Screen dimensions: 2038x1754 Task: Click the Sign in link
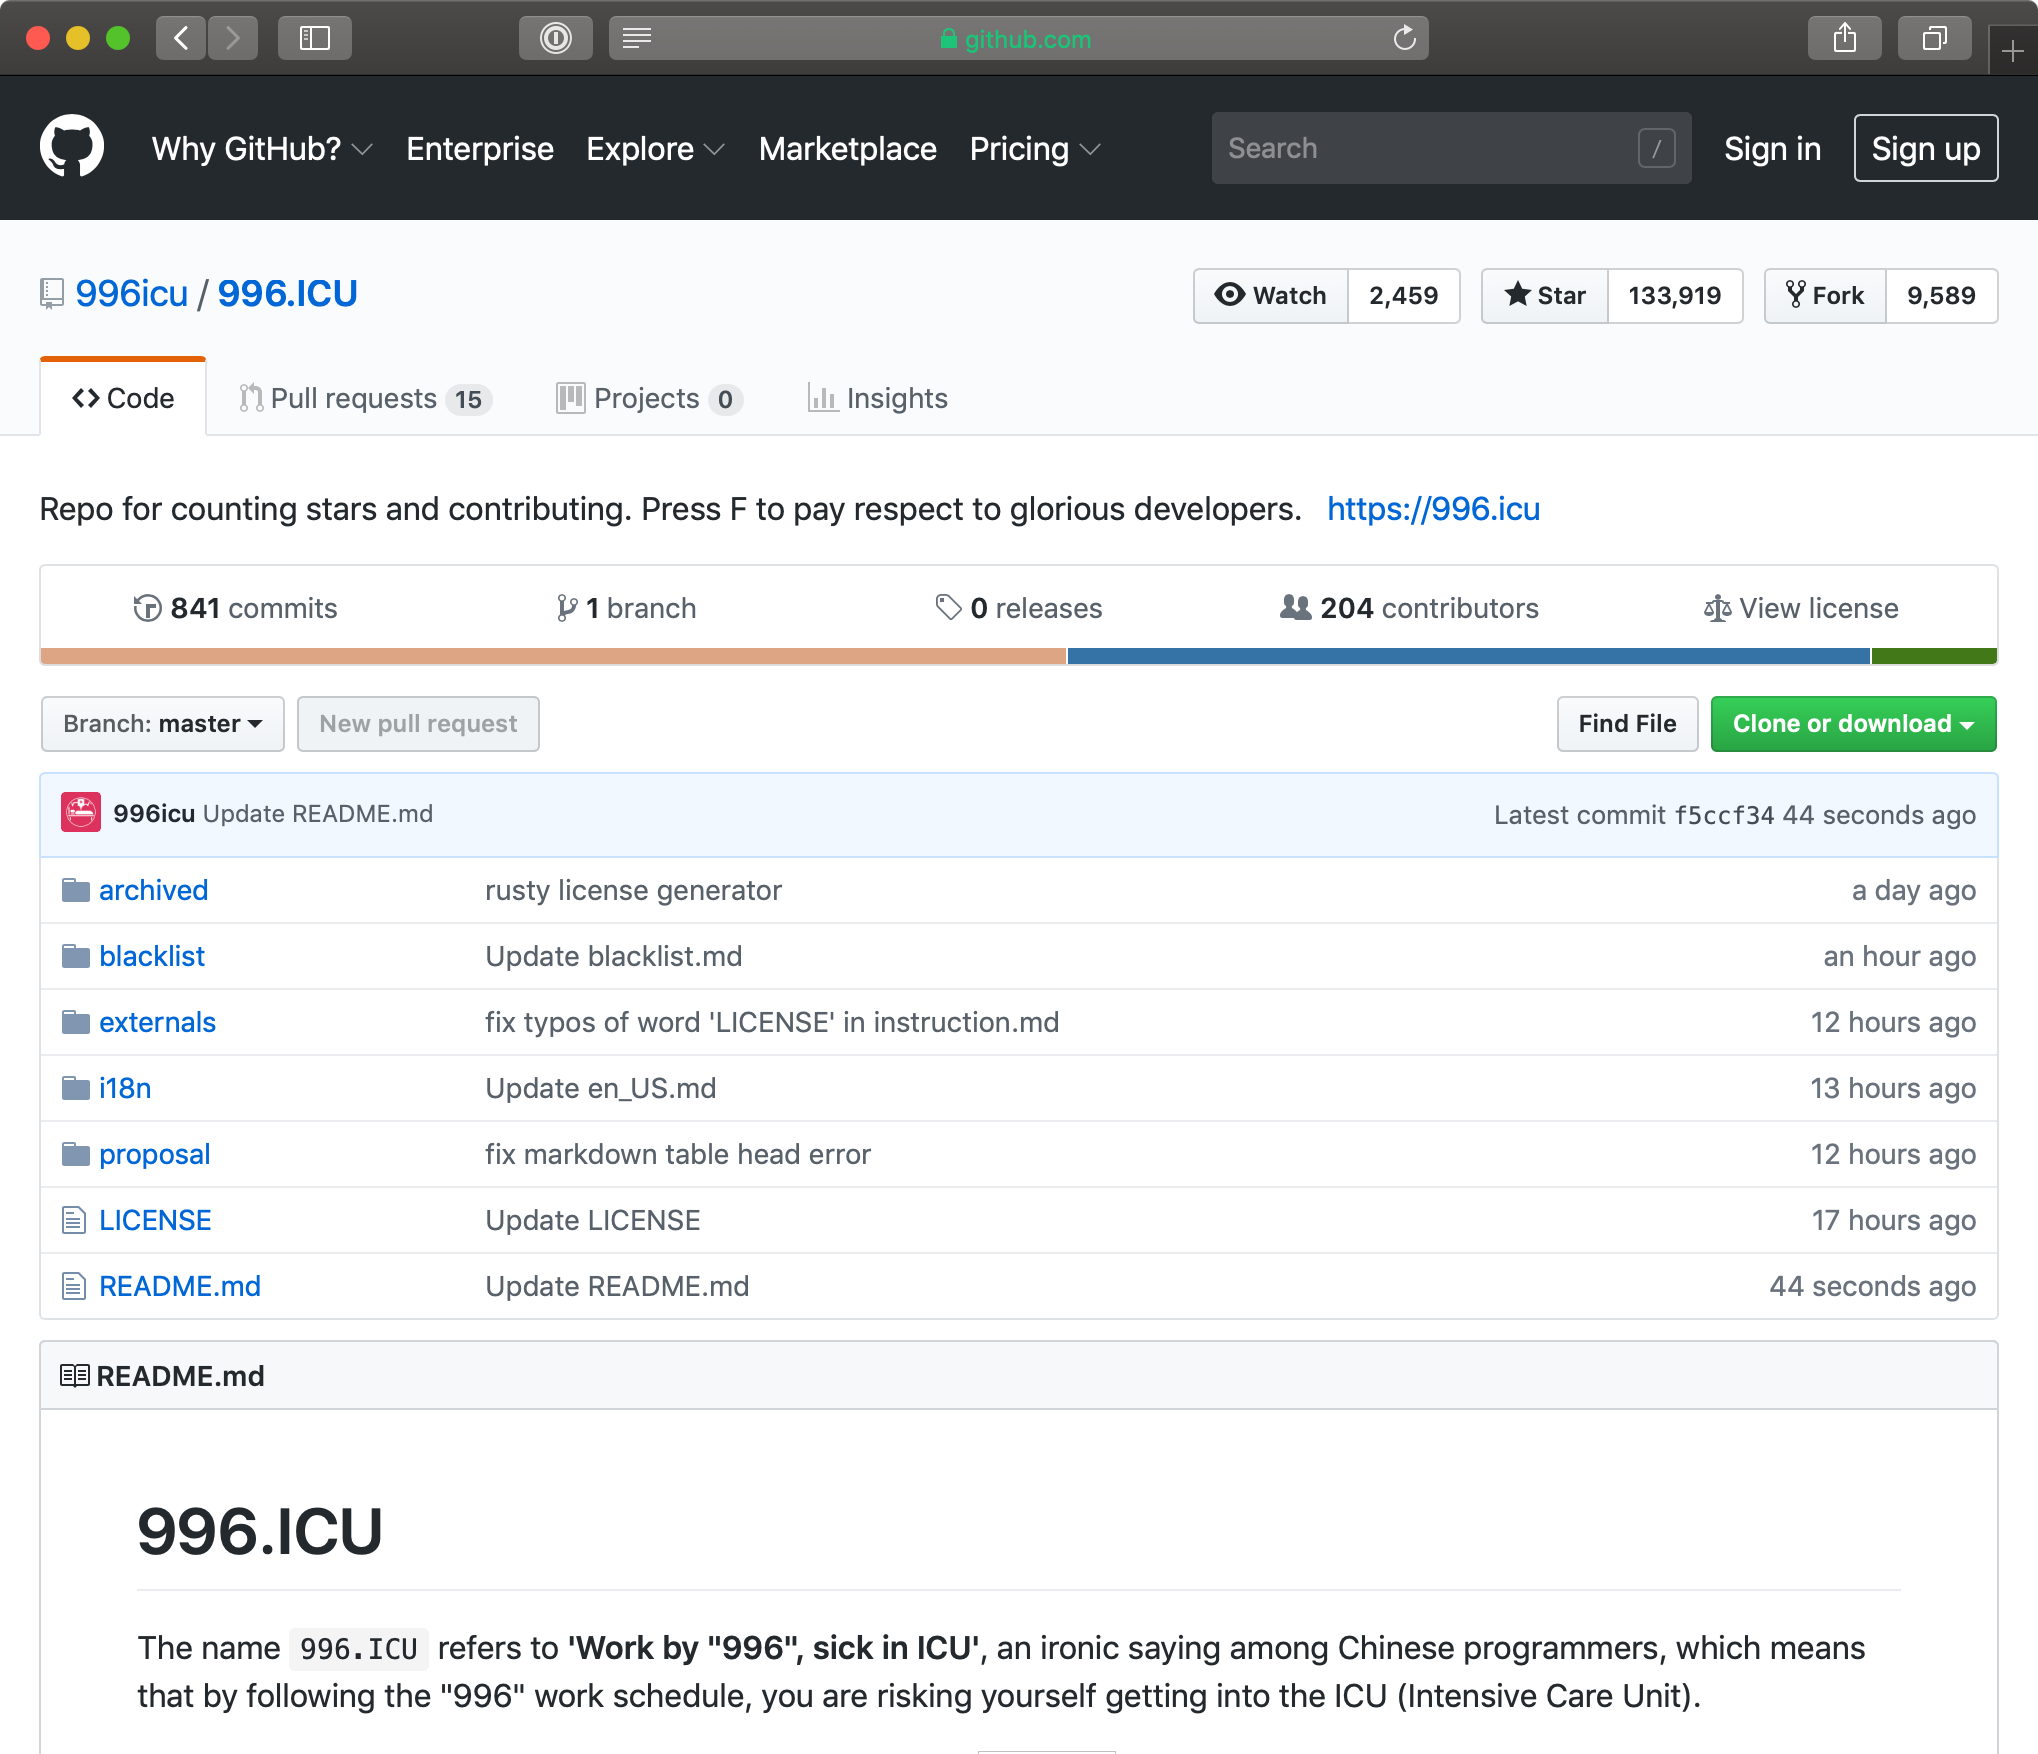point(1772,149)
